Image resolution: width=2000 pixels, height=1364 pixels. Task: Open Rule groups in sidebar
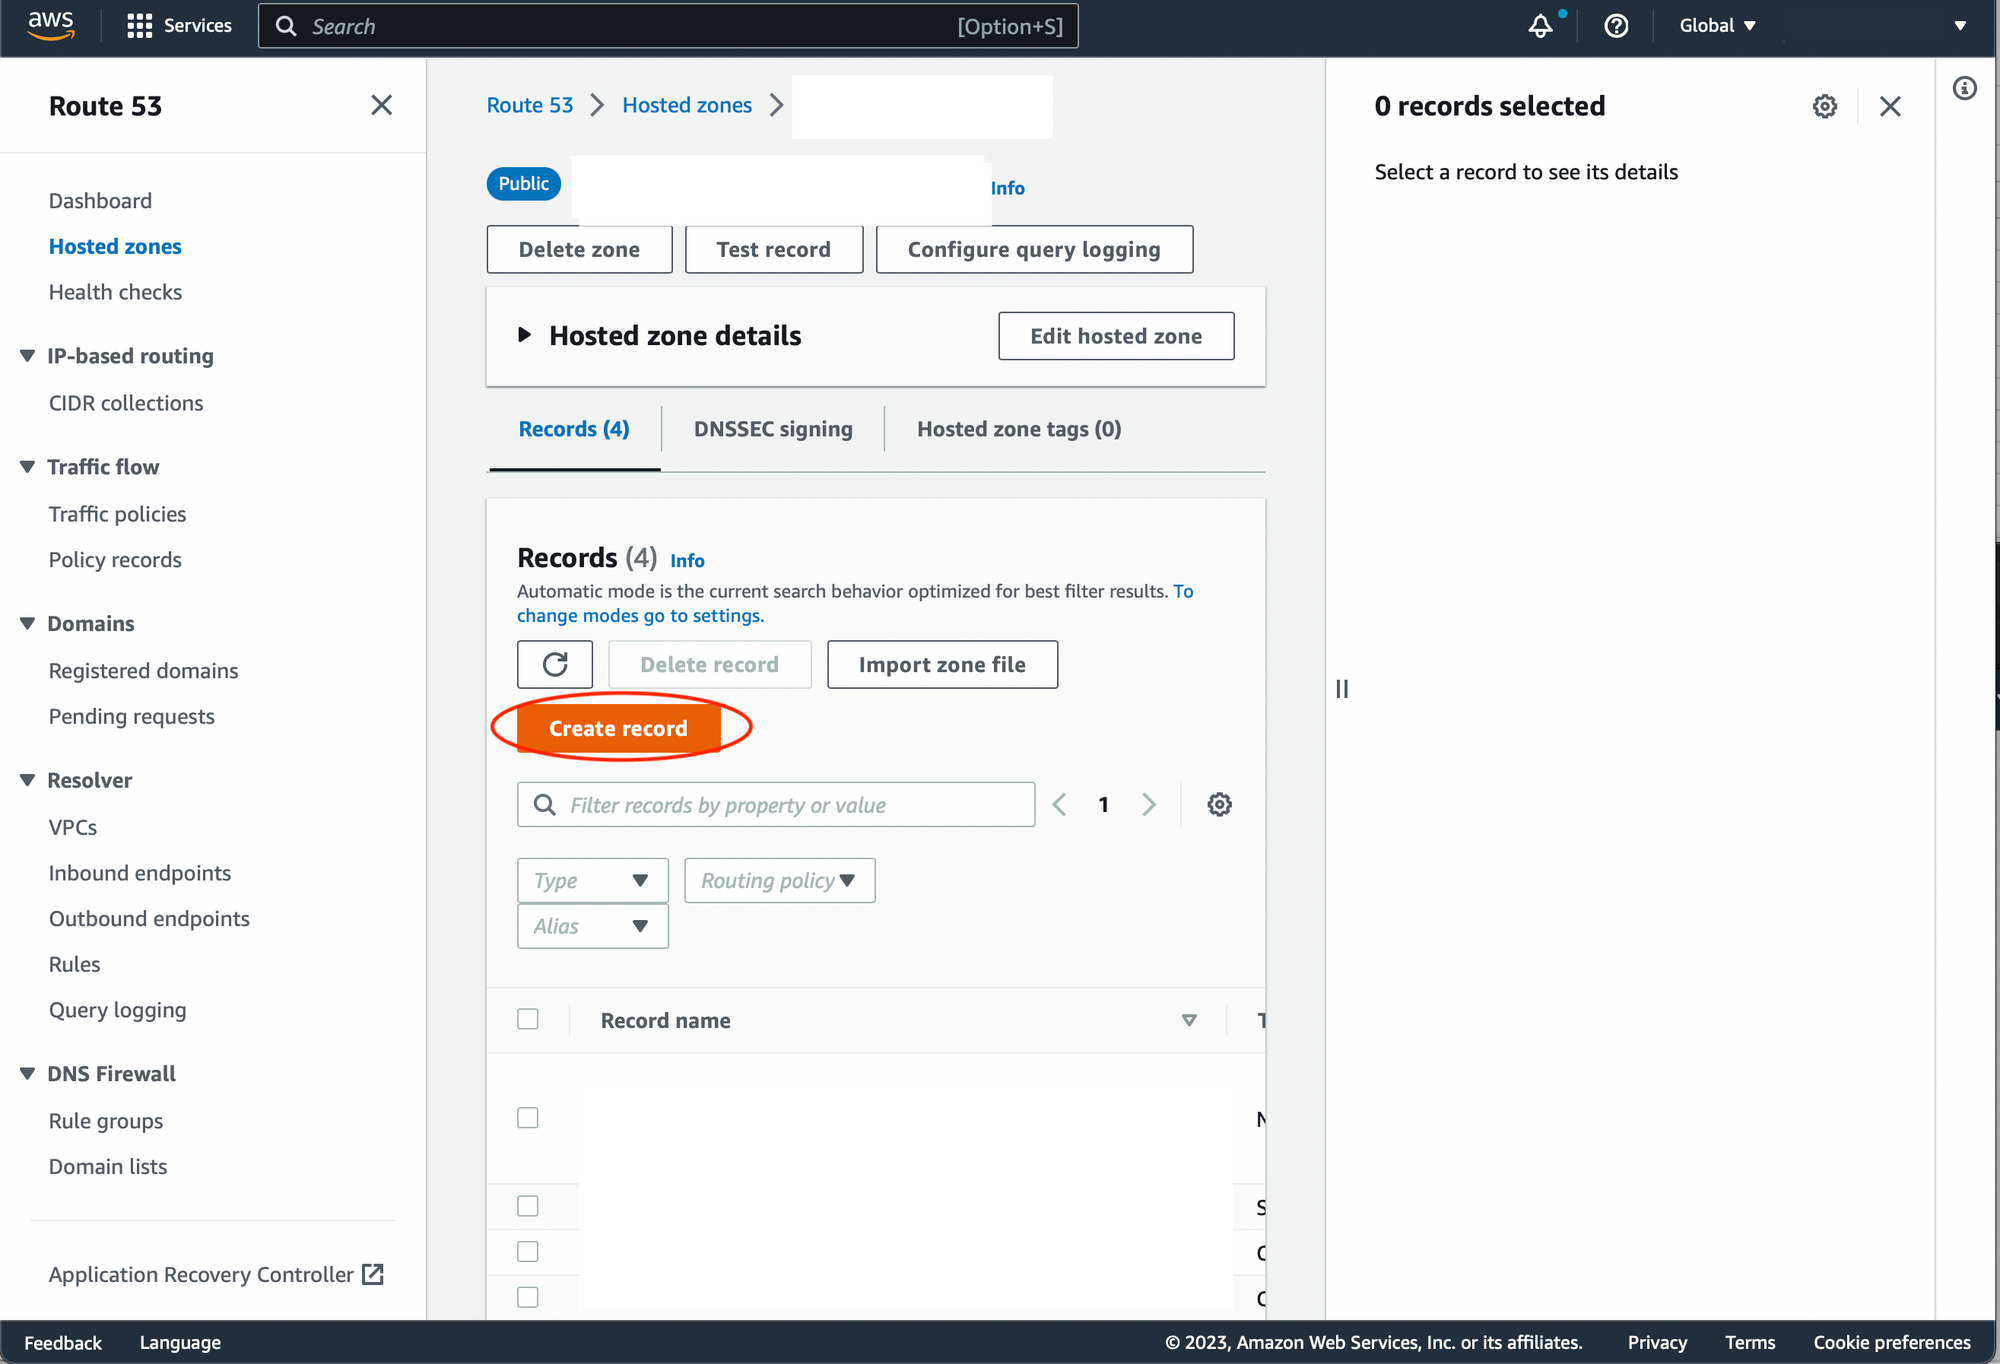pyautogui.click(x=106, y=1121)
